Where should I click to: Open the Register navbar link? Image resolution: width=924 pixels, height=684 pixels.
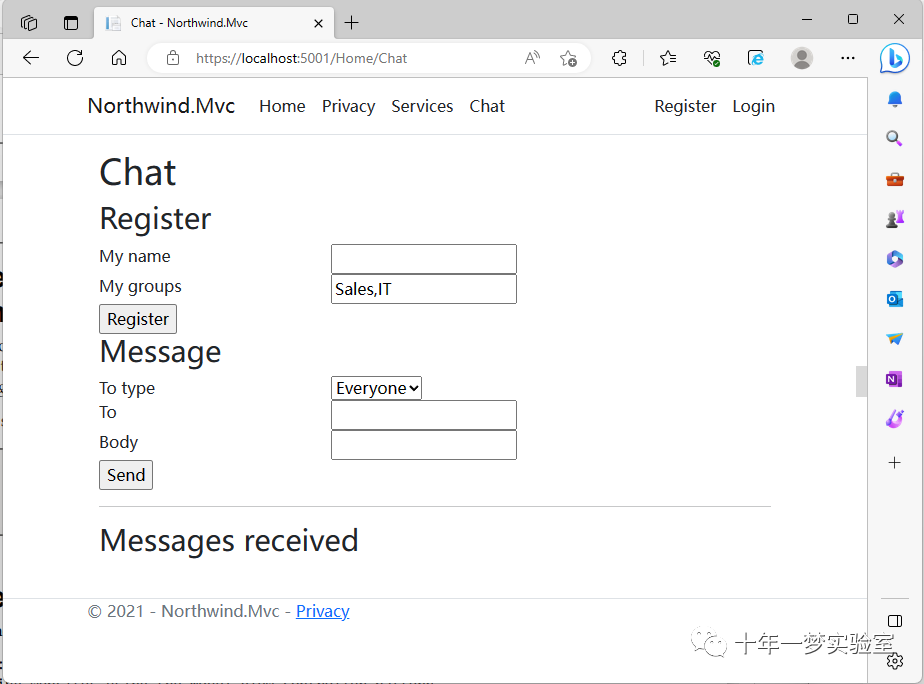pyautogui.click(x=685, y=106)
